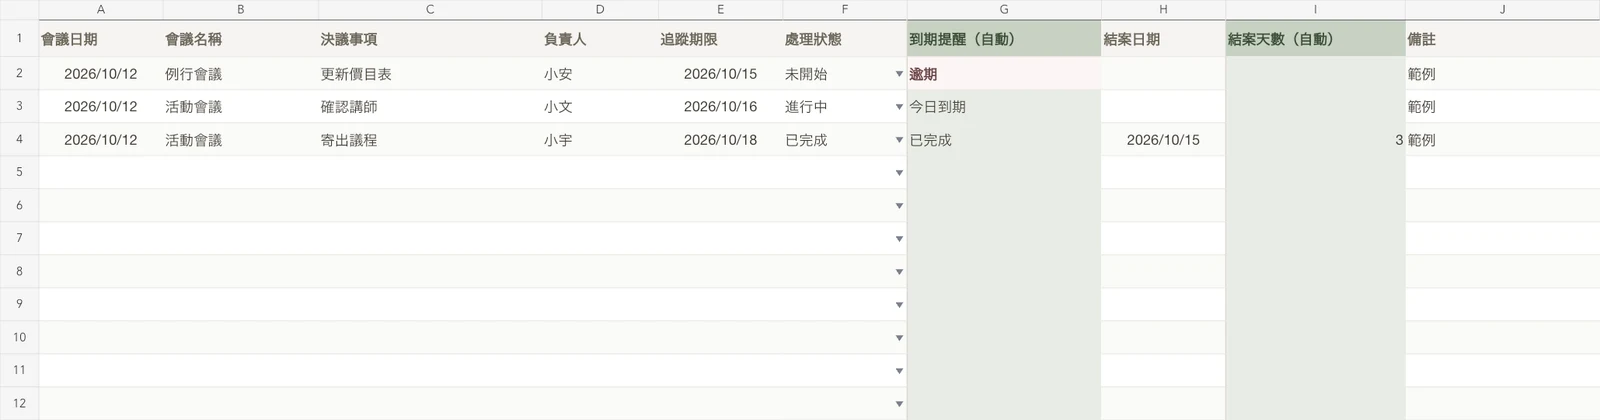The width and height of the screenshot is (1600, 420).
Task: Open the dropdown arrow in row 9
Action: point(899,305)
